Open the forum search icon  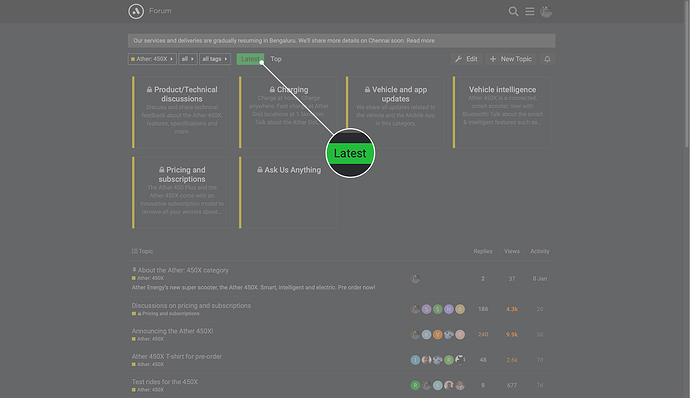coord(513,11)
